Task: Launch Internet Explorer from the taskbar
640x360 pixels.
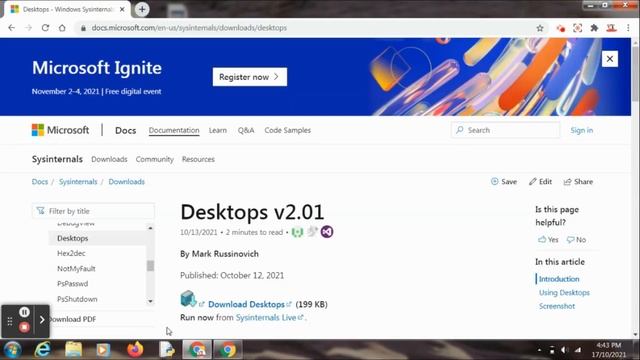Action: tap(42, 350)
